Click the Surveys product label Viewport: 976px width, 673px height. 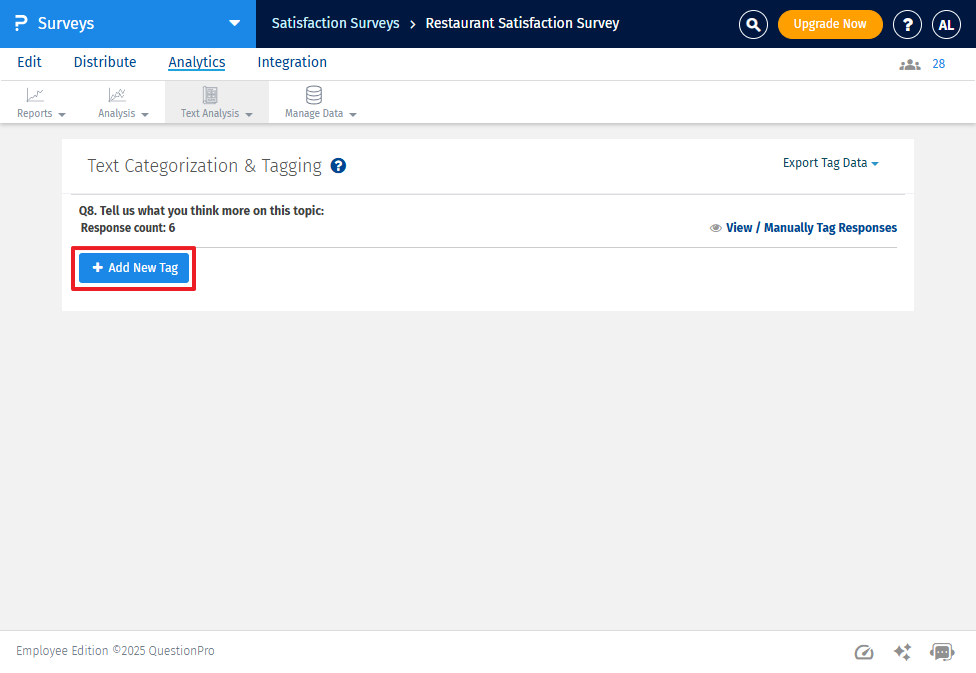pyautogui.click(x=66, y=24)
